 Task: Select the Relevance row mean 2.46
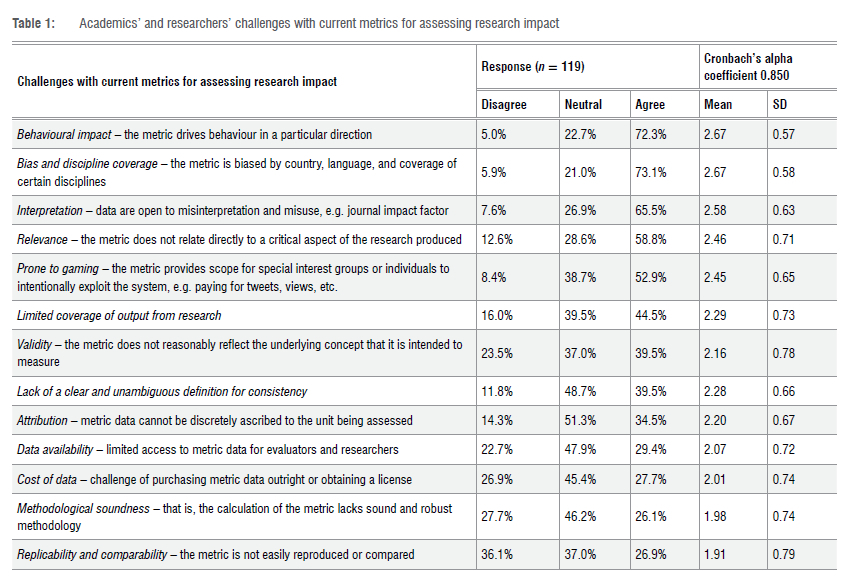(x=716, y=240)
